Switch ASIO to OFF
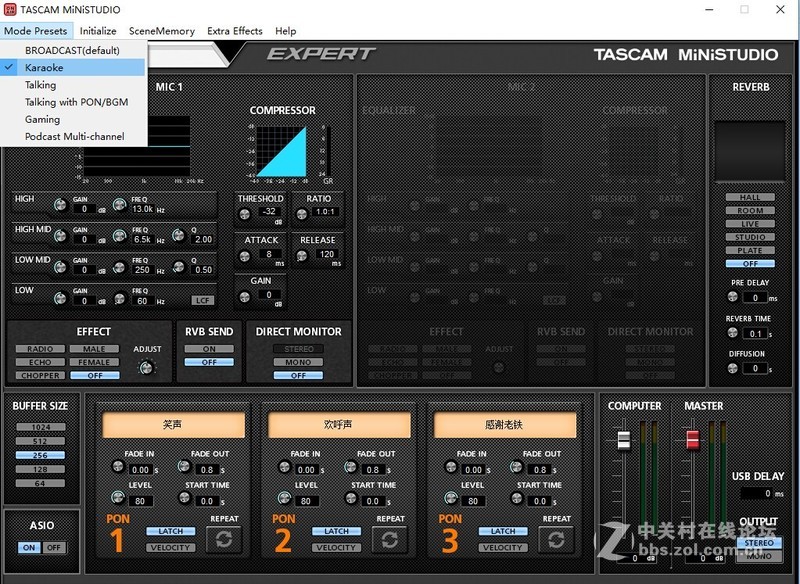The width and height of the screenshot is (800, 584). coord(53,547)
